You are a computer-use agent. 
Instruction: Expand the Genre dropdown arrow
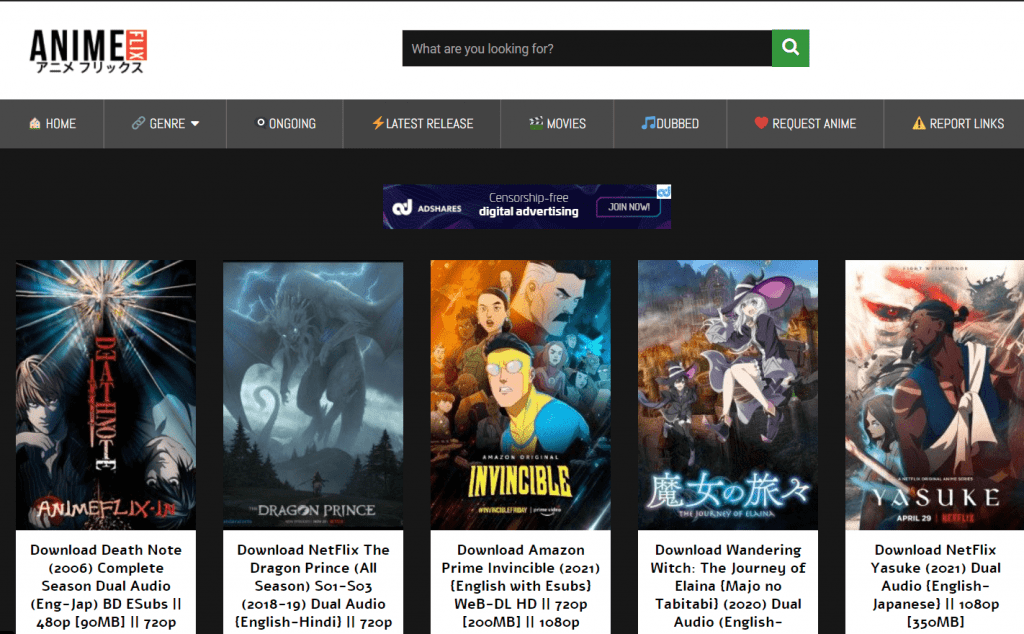click(195, 123)
